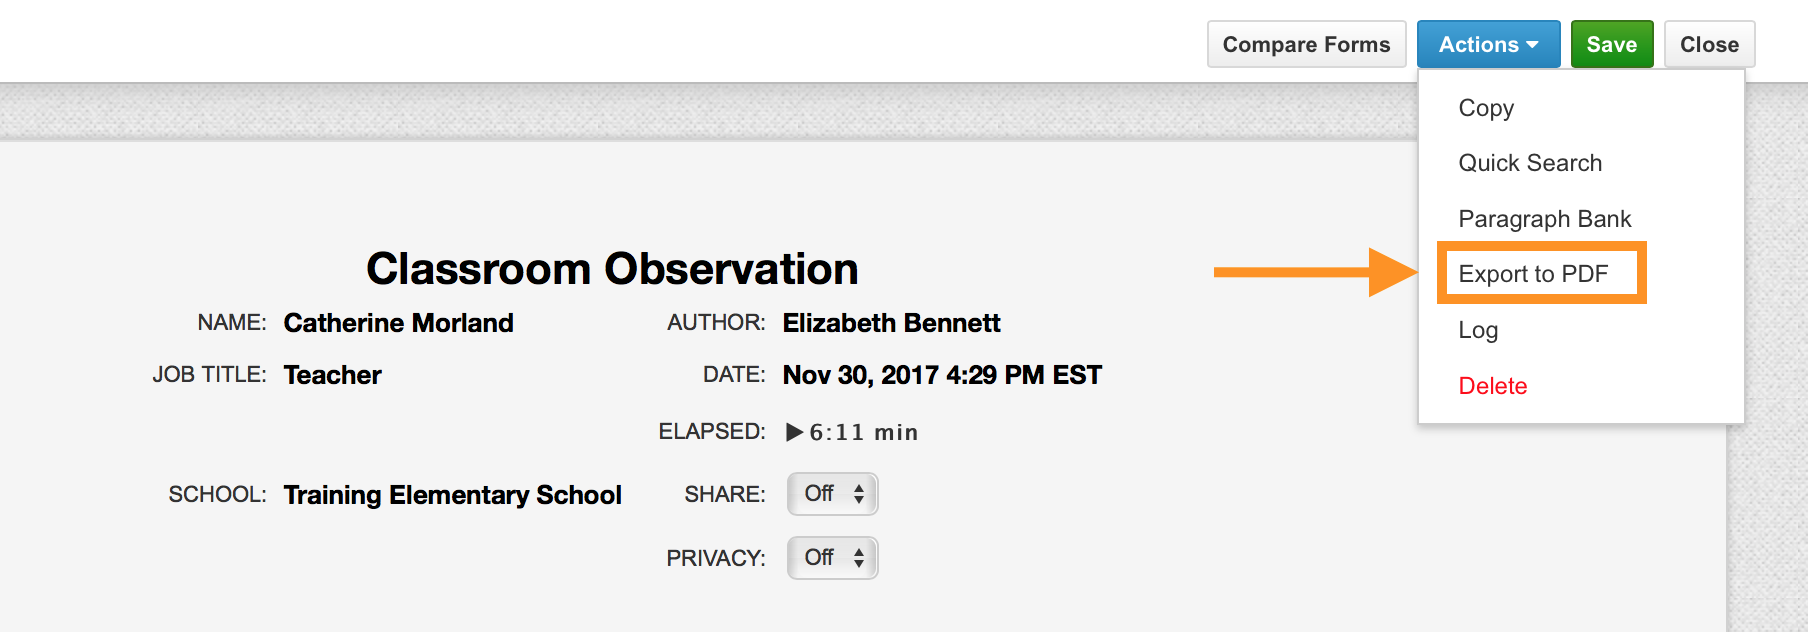Screen dimensions: 1808x632
Task: Open the Log menu entry
Action: [1478, 330]
